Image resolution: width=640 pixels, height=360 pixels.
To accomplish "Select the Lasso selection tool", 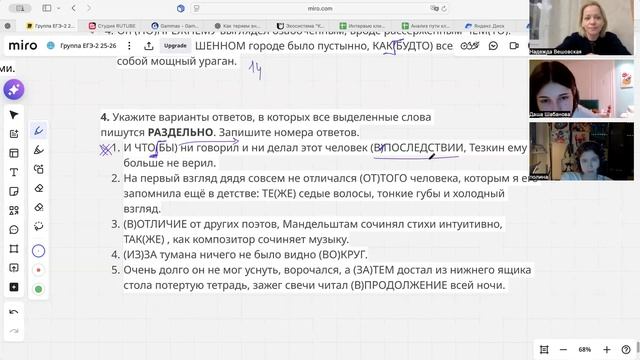I will pyautogui.click(x=39, y=226).
